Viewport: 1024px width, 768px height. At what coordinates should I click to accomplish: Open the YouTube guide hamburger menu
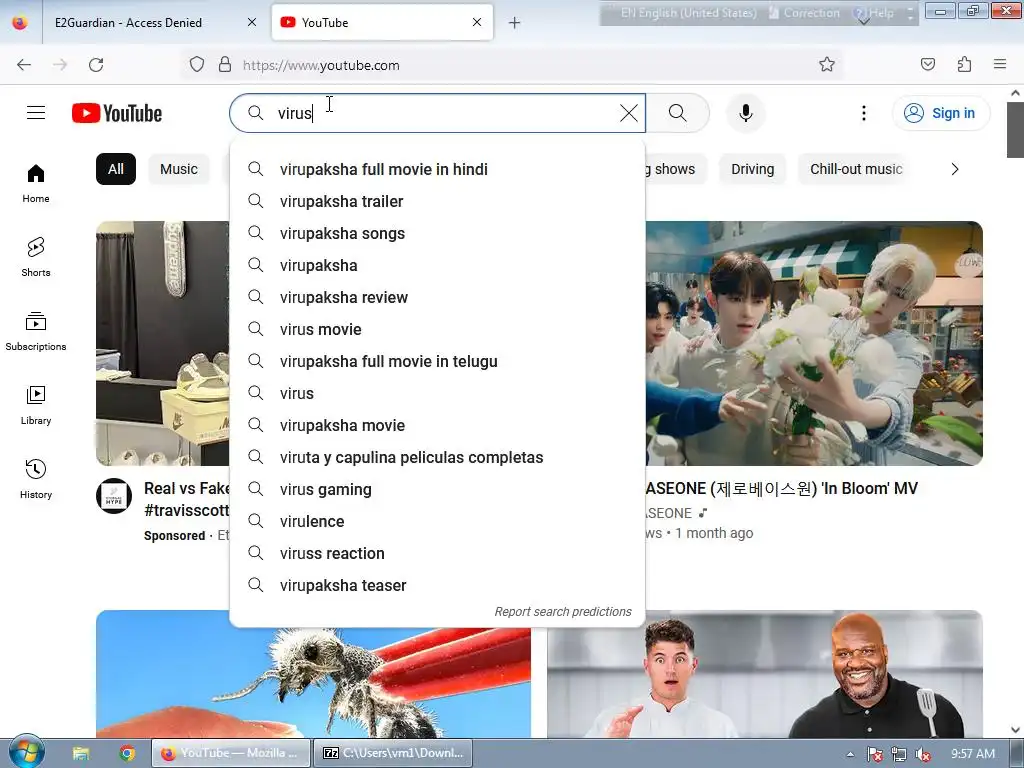[x=36, y=113]
